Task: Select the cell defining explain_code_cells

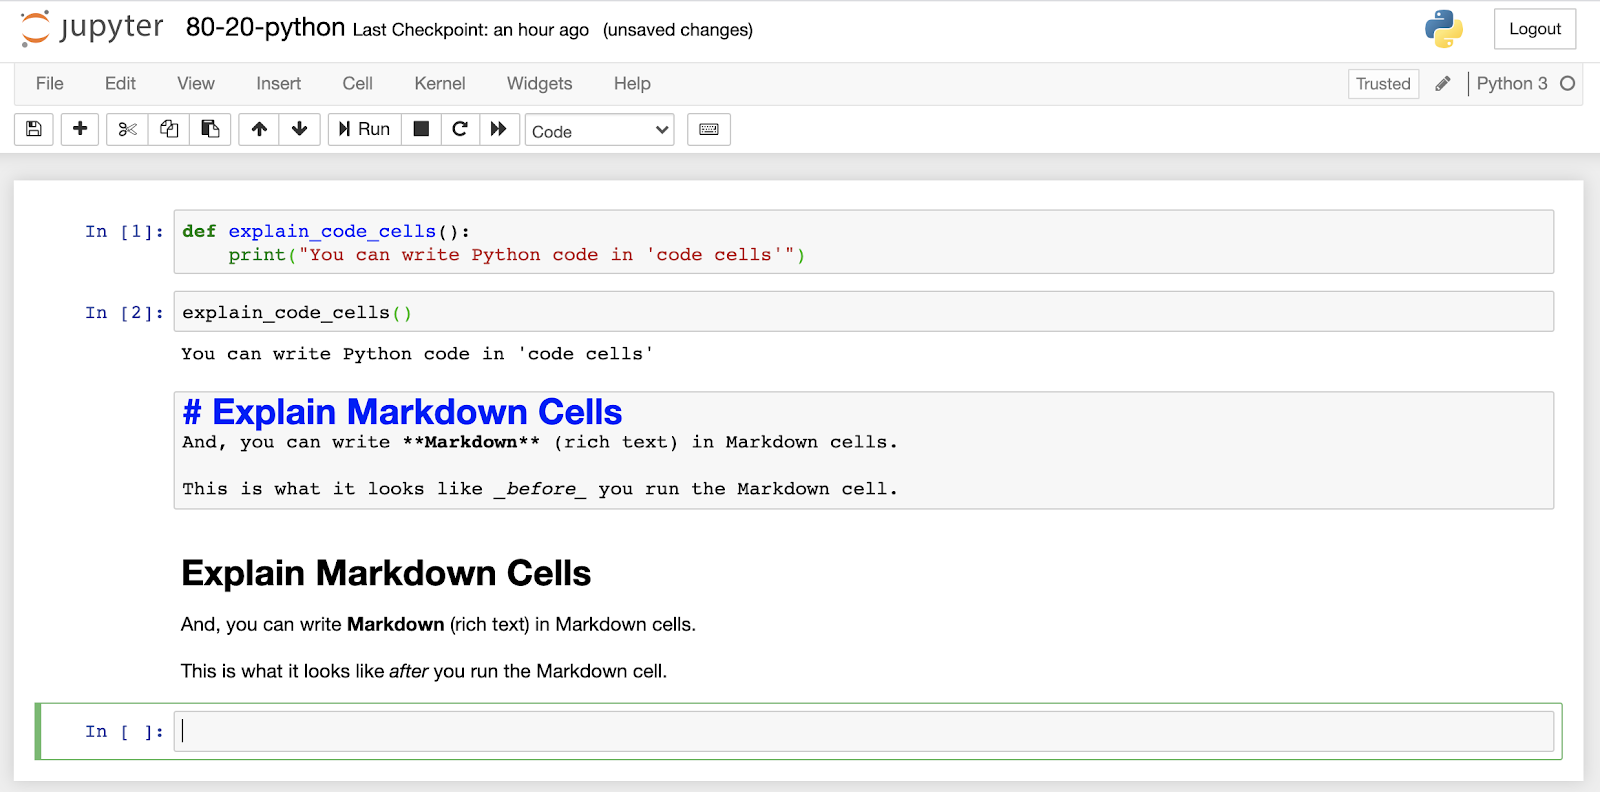Action: point(864,242)
